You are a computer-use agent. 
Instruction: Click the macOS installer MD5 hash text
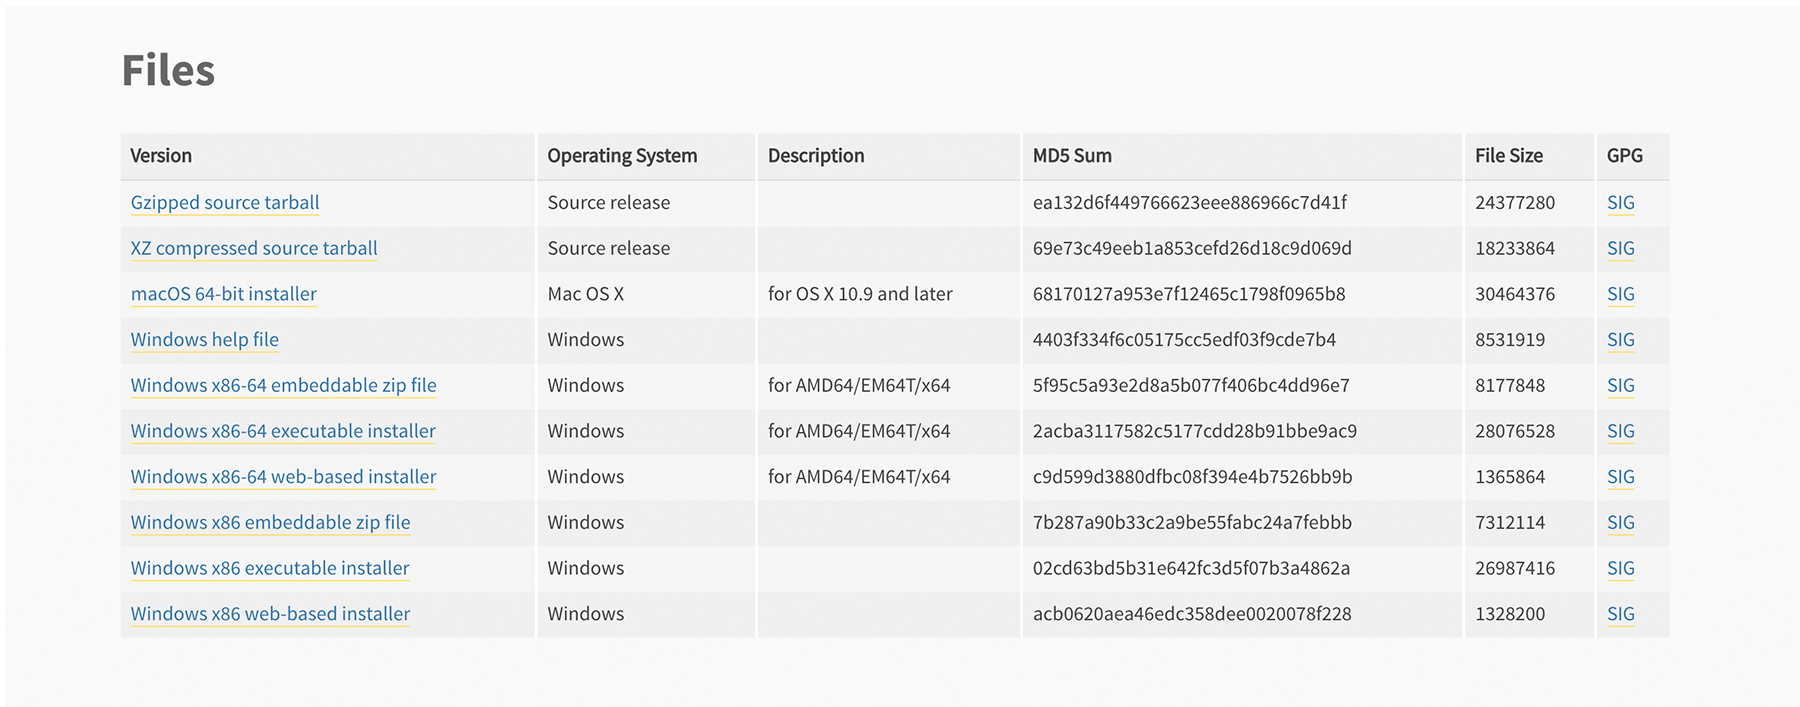click(x=1188, y=294)
